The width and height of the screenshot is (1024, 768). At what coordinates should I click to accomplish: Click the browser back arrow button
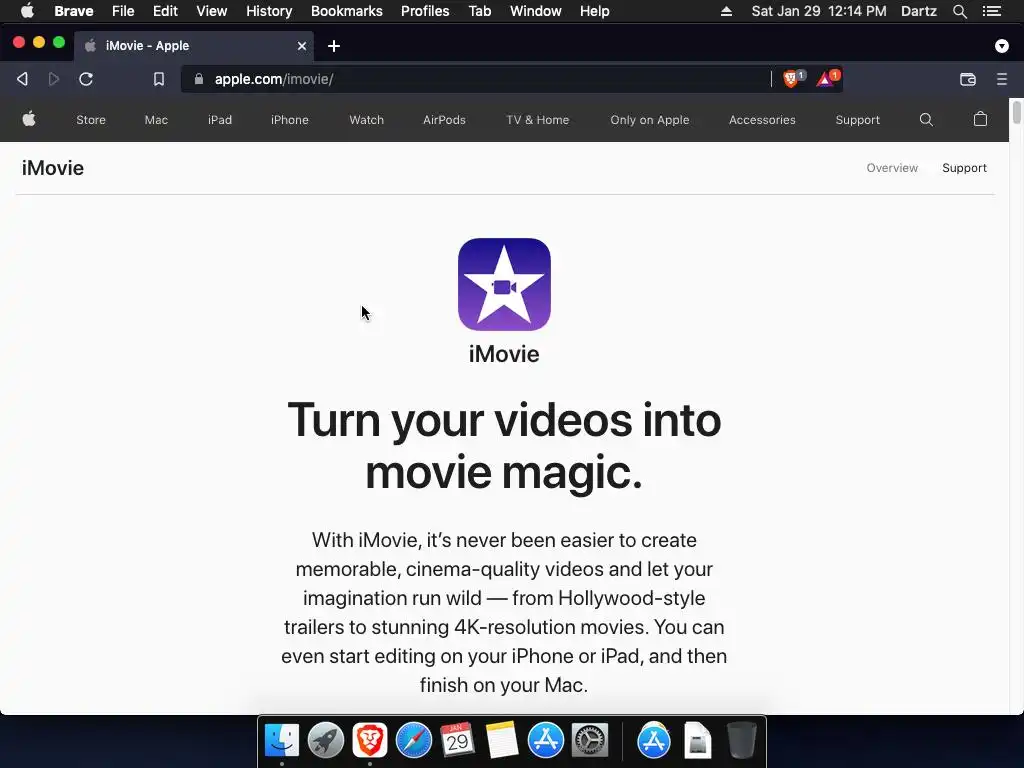pyautogui.click(x=22, y=79)
